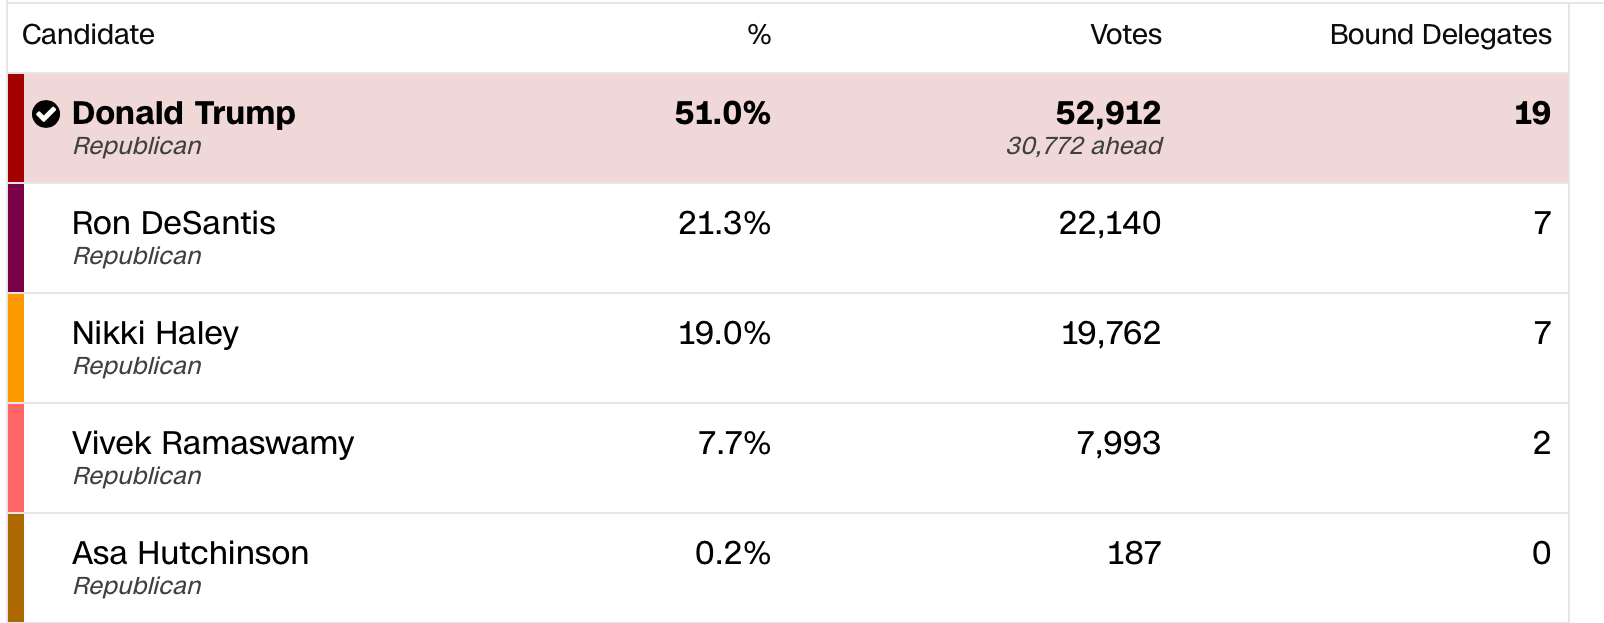The width and height of the screenshot is (1604, 623).
Task: Click Vivek Ramaswamy's pink color bar
Action: point(15,458)
